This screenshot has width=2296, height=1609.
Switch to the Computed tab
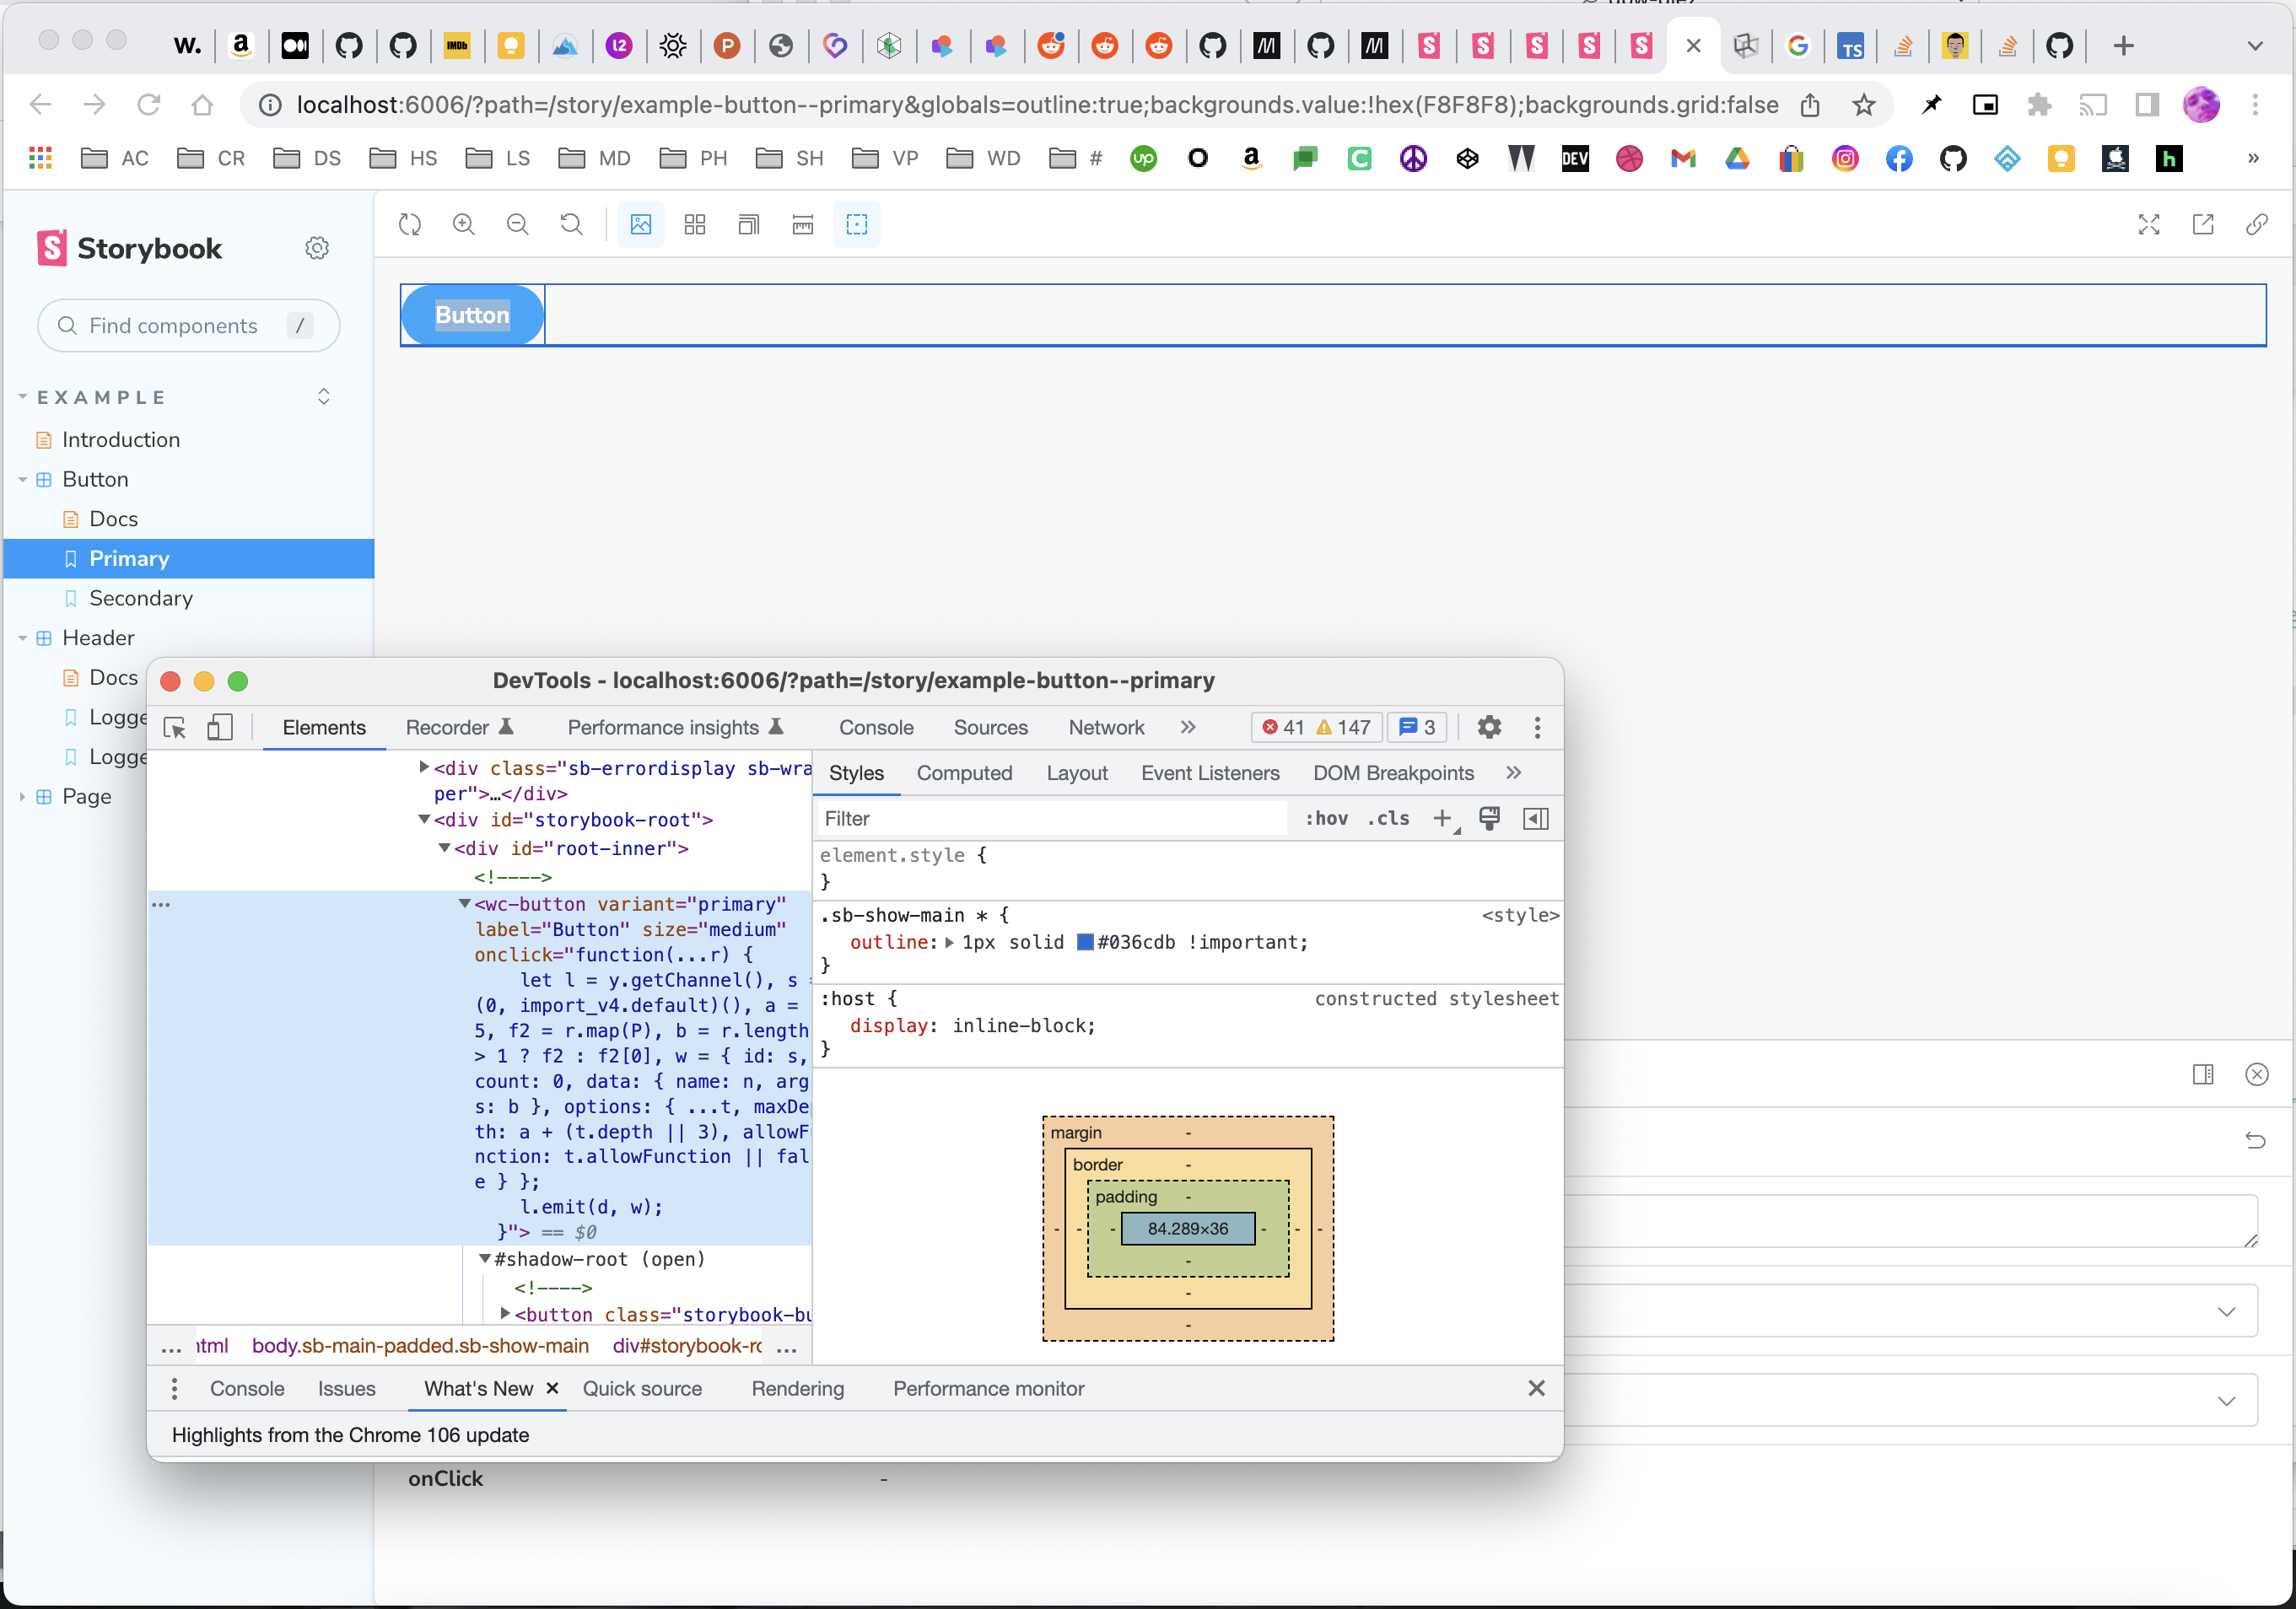pos(964,772)
